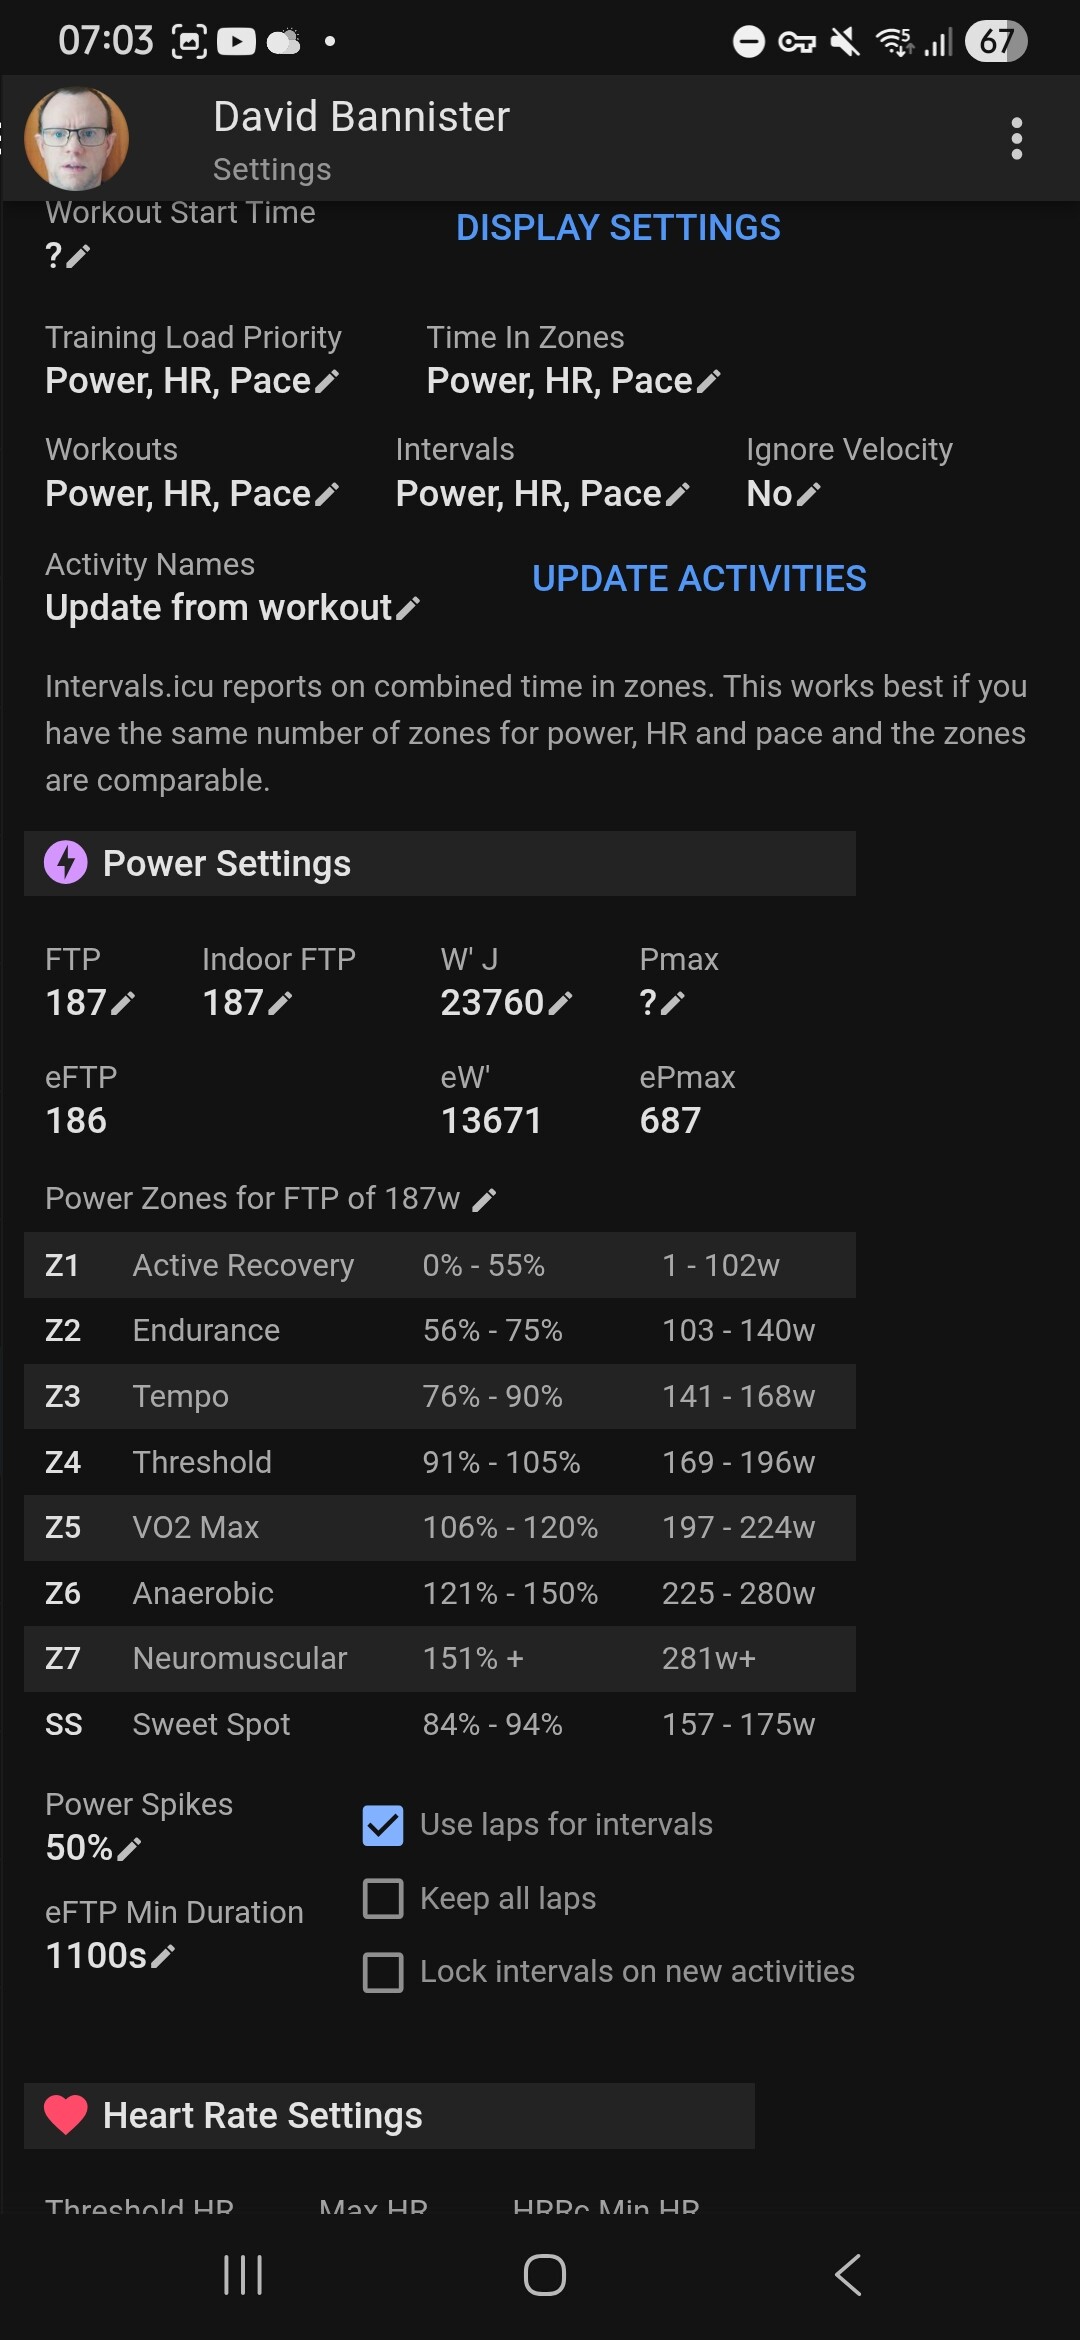Edit the Power Spikes percentage pencil

129,1849
